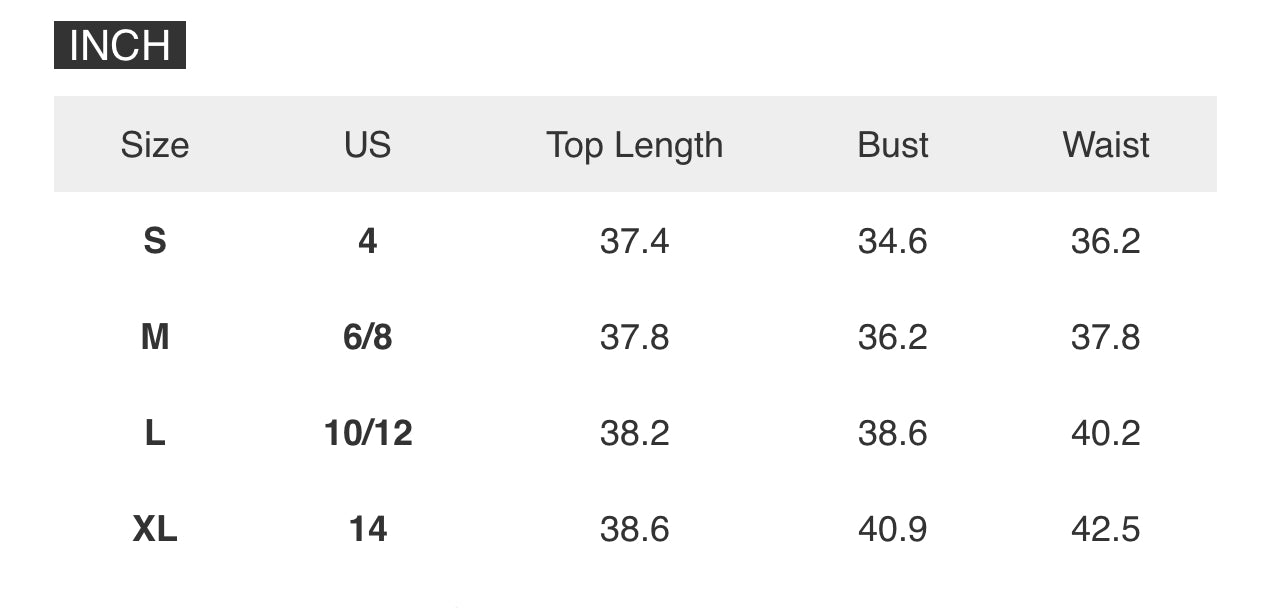Screen dimensions: 1267x608
Task: Select the 42.5 waist value
Action: click(1105, 529)
